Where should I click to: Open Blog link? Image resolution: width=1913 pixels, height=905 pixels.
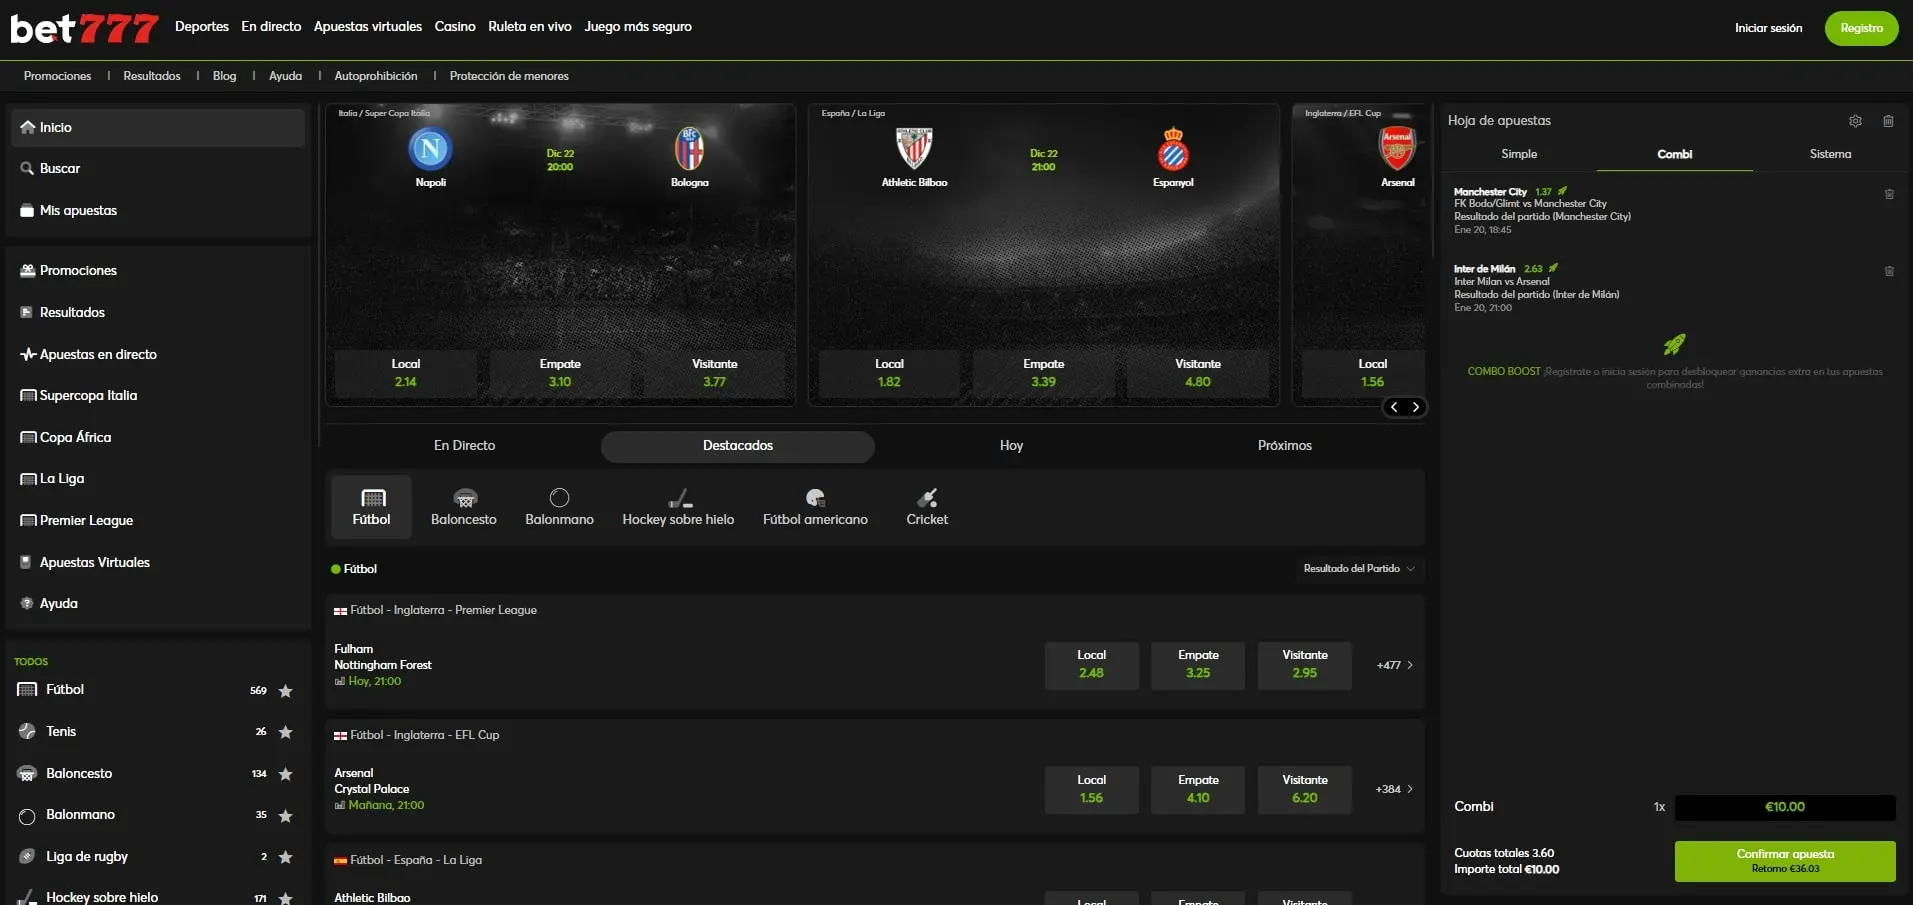pyautogui.click(x=225, y=76)
